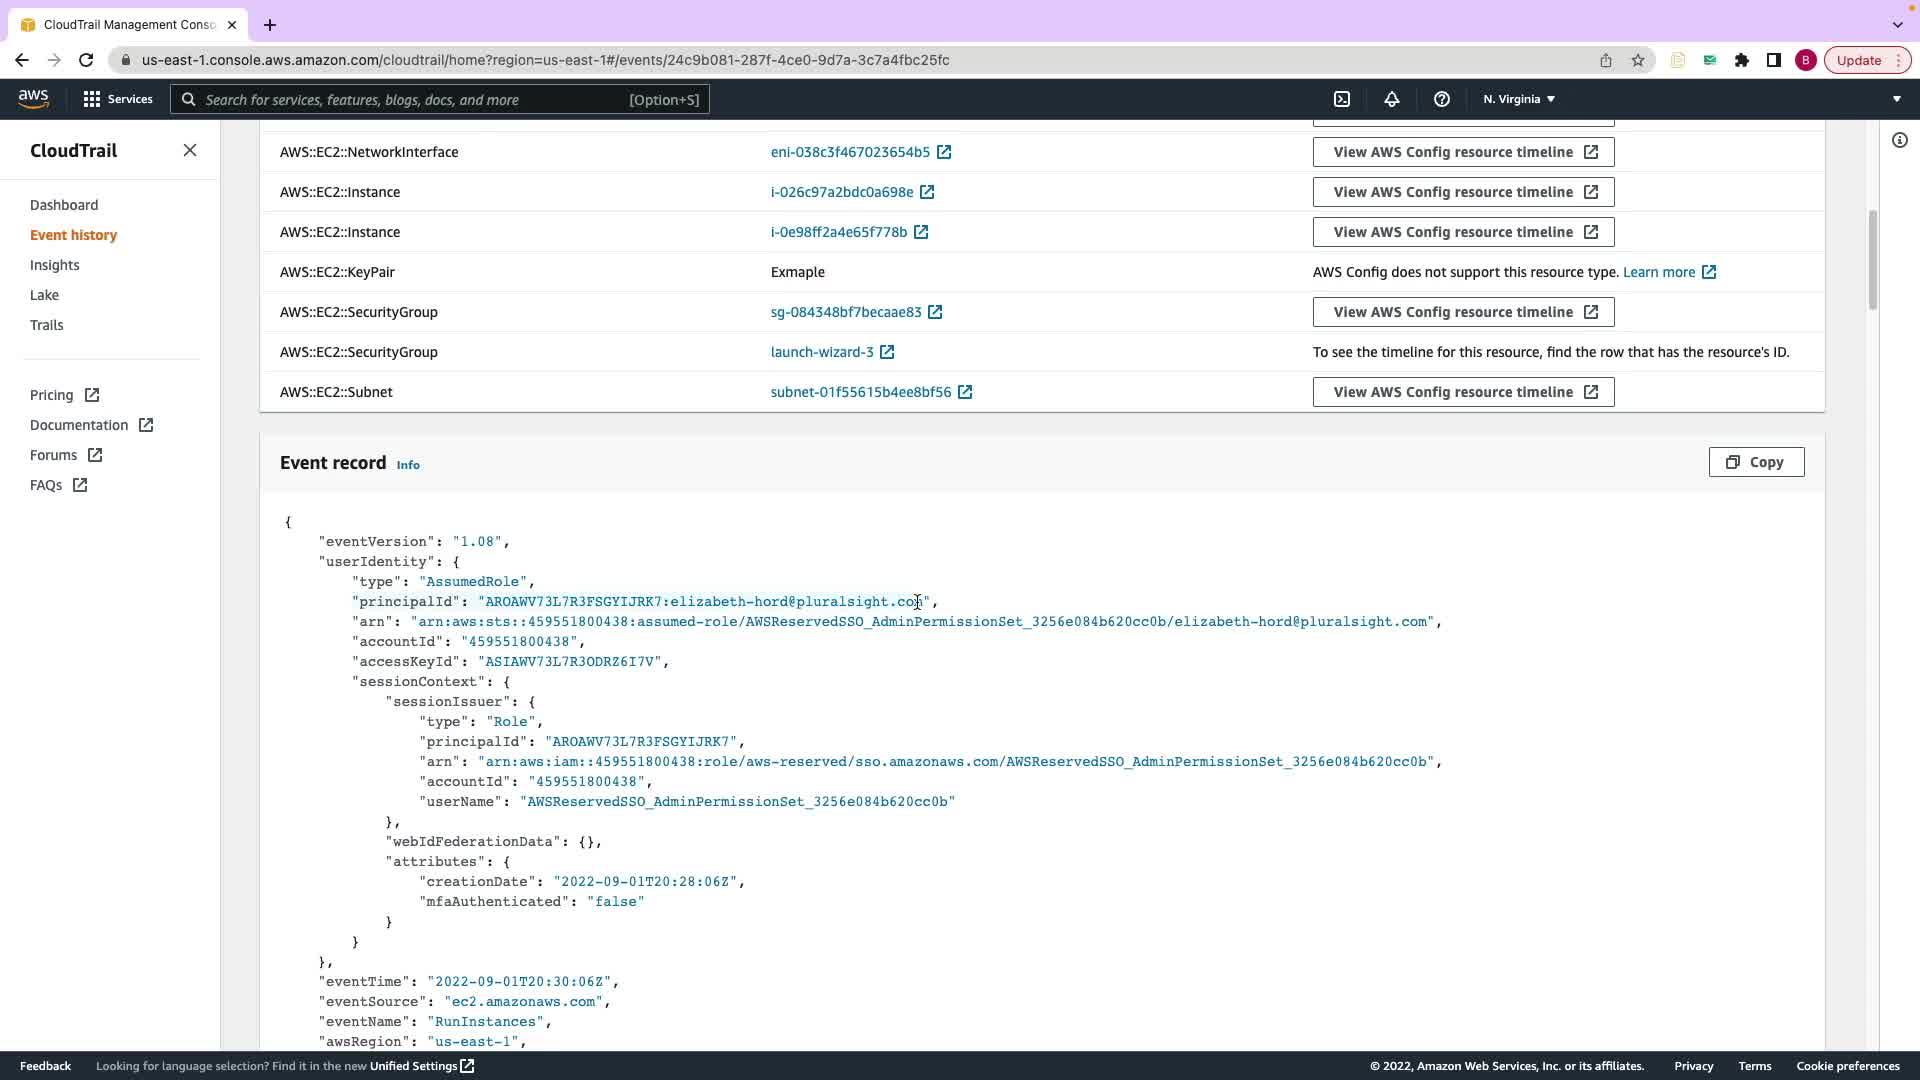Expand the N. Virginia region dropdown

1519,99
